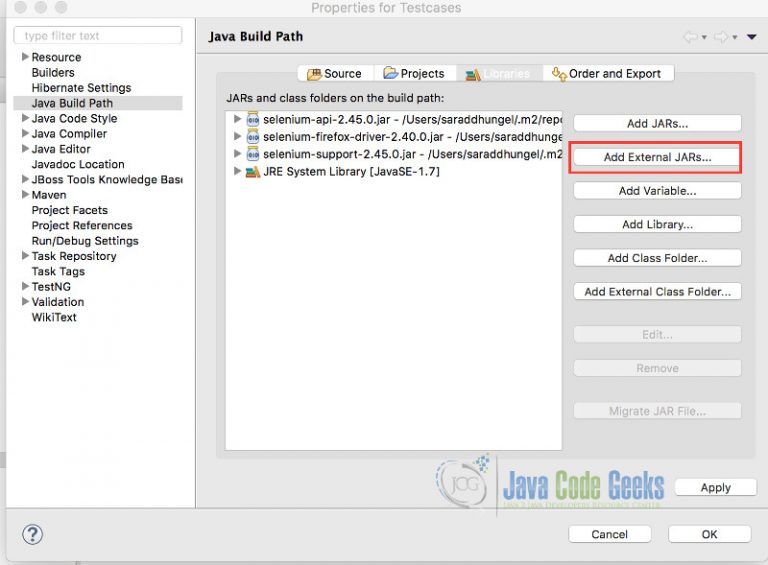This screenshot has width=768, height=565.
Task: Click the selenium-support jar file icon
Action: pyautogui.click(x=253, y=154)
